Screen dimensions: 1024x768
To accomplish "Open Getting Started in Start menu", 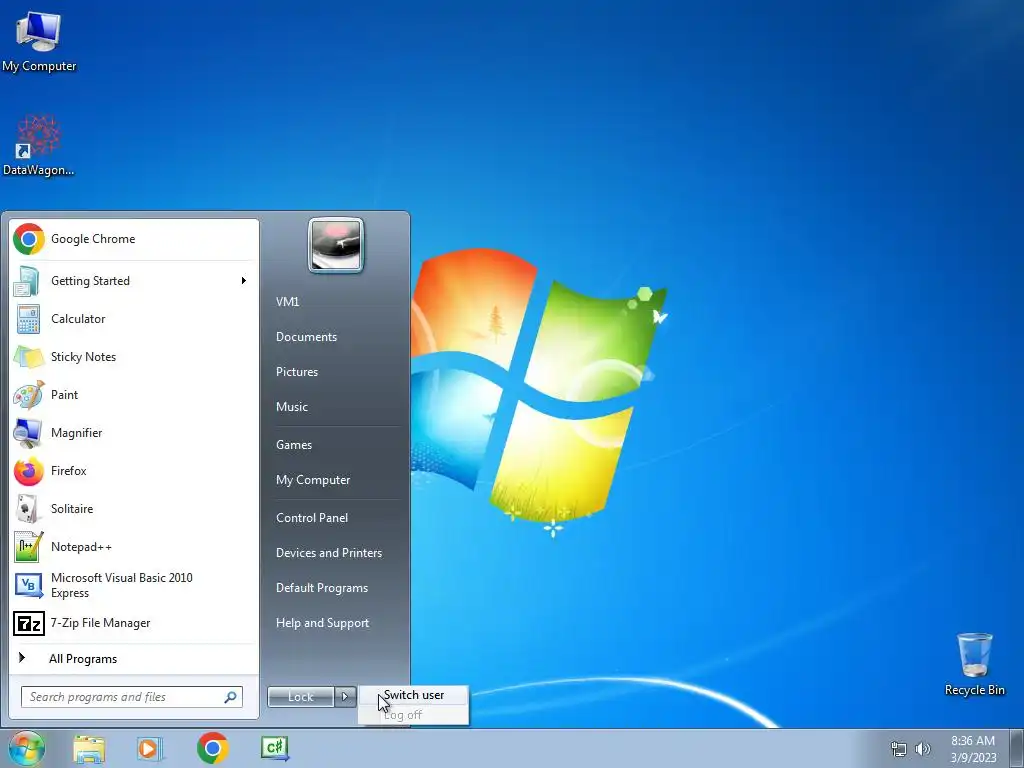I will tap(134, 281).
